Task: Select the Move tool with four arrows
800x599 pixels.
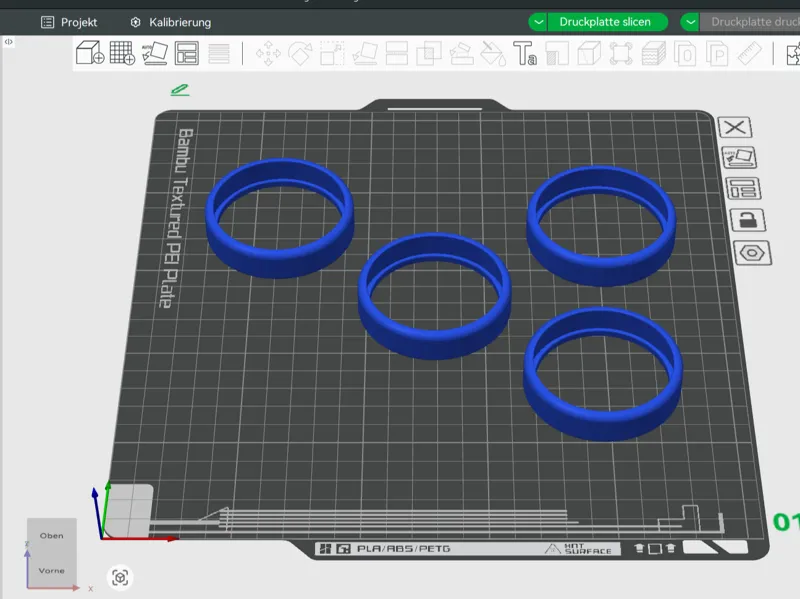Action: 268,54
